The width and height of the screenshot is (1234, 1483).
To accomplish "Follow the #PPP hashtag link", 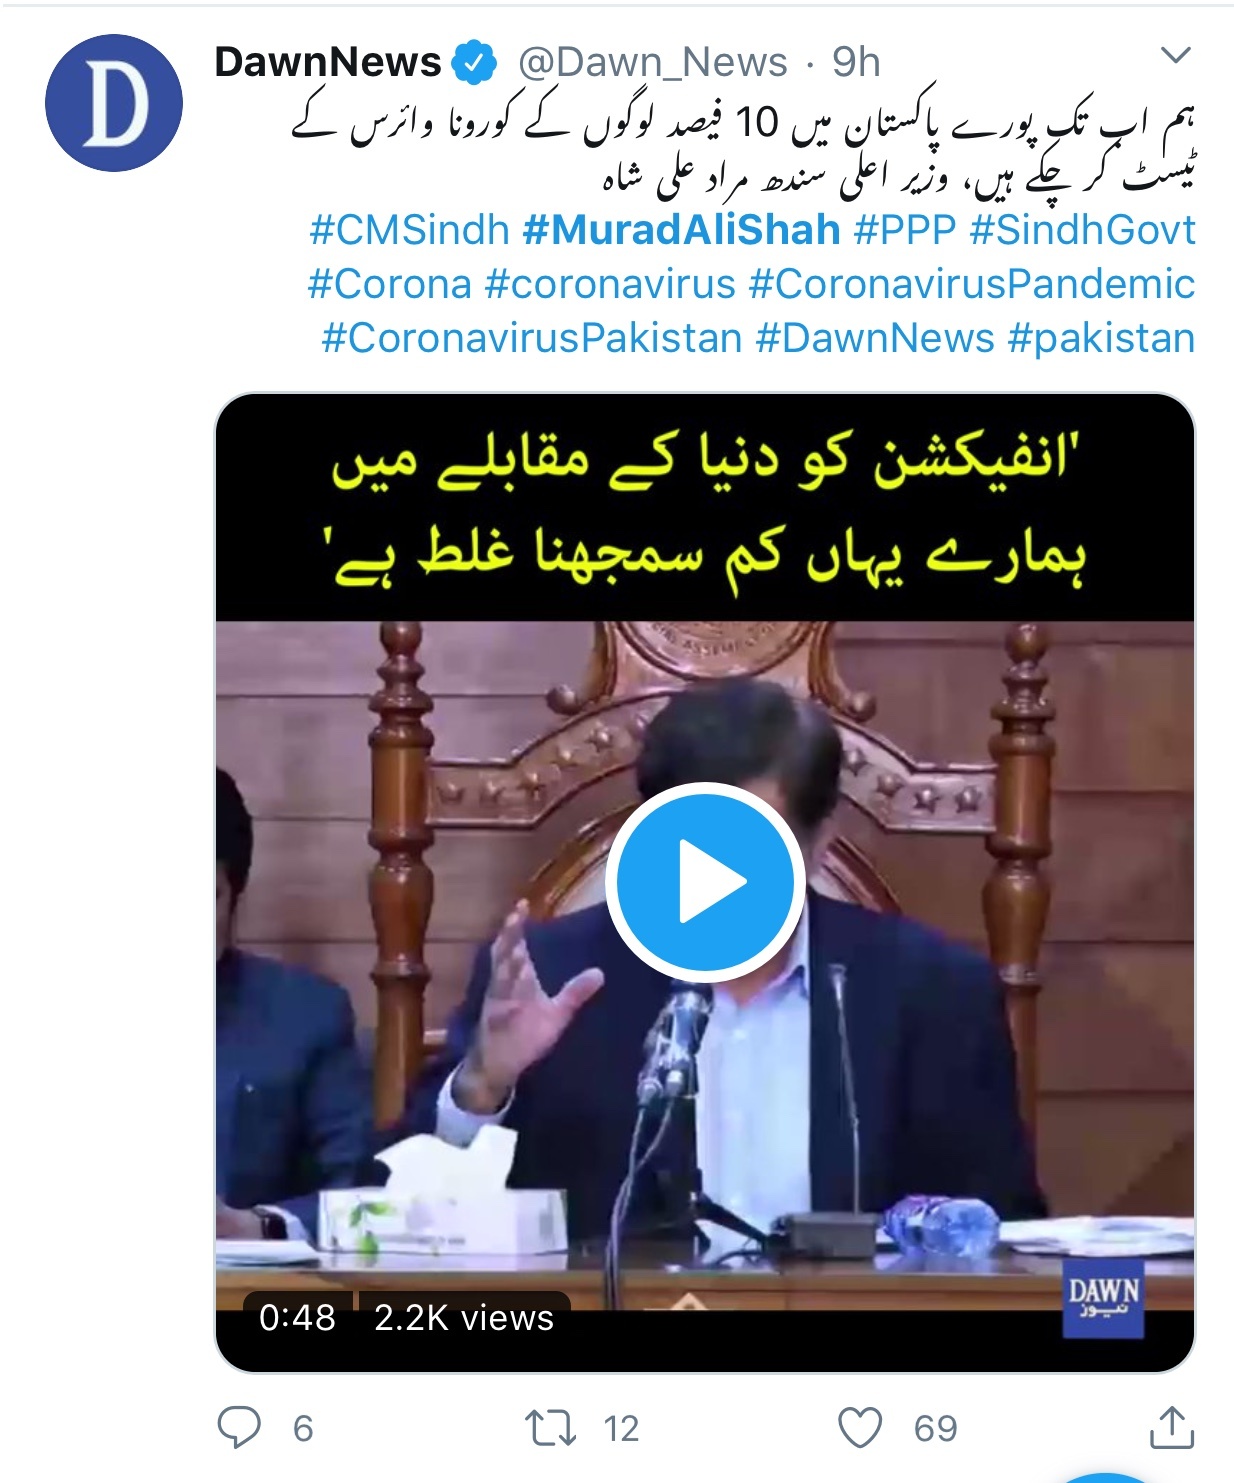I will coord(905,230).
